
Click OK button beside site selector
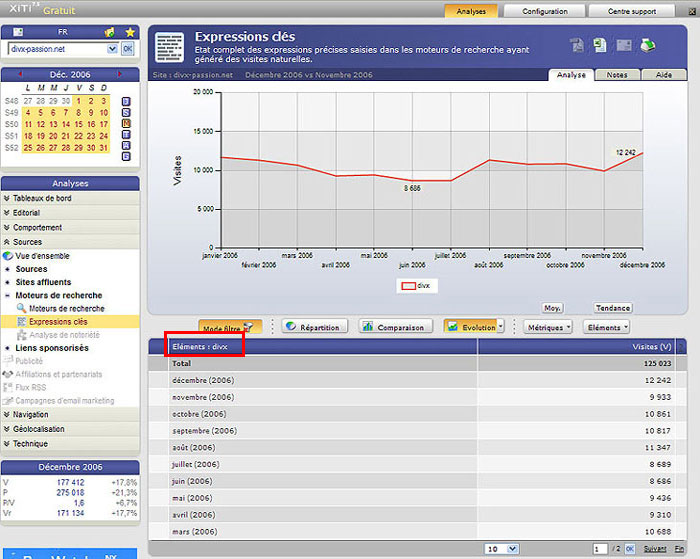point(128,49)
